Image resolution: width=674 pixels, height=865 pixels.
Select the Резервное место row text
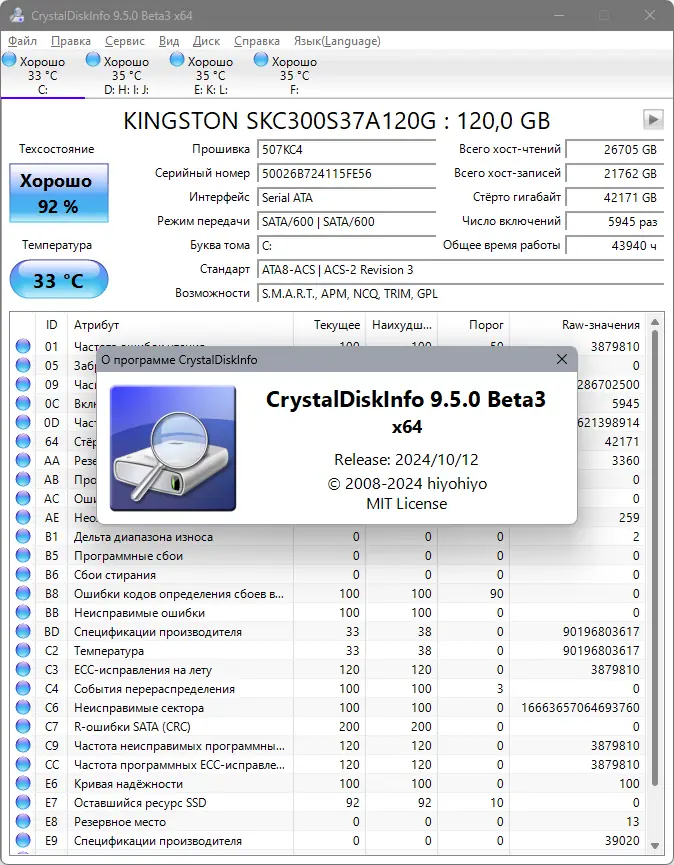click(x=120, y=822)
